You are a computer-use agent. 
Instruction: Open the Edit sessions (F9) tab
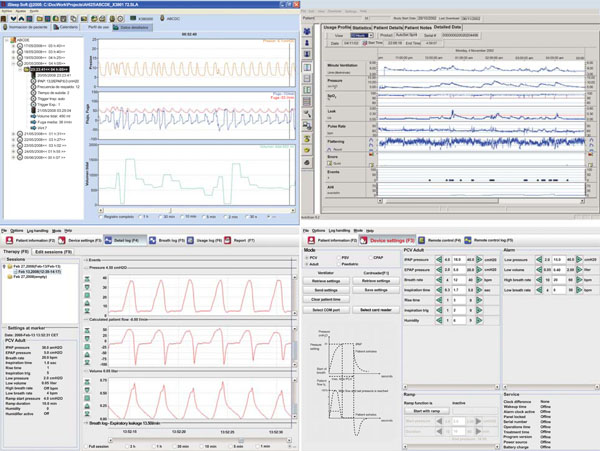pos(53,252)
